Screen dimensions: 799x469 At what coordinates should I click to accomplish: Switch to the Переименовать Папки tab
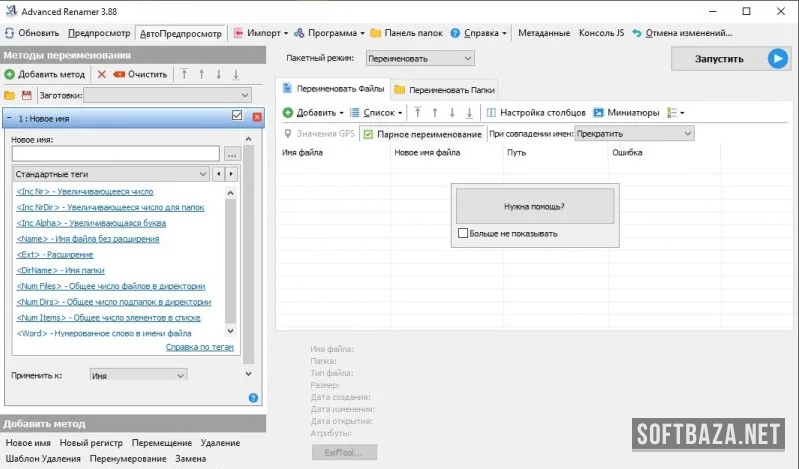pos(442,89)
